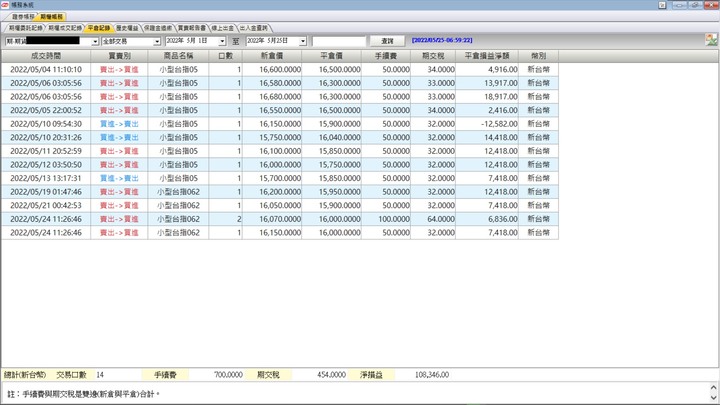
Task: Click the small pin button beside minimize
Action: (663, 5)
